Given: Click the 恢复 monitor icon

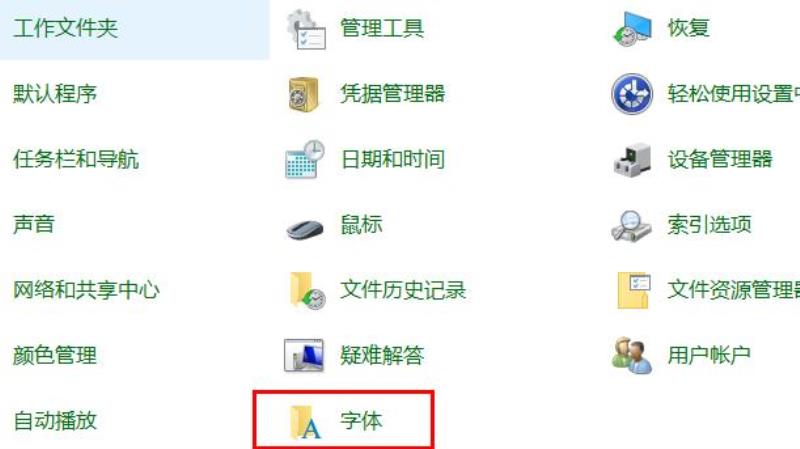Looking at the screenshot, I should tap(632, 29).
